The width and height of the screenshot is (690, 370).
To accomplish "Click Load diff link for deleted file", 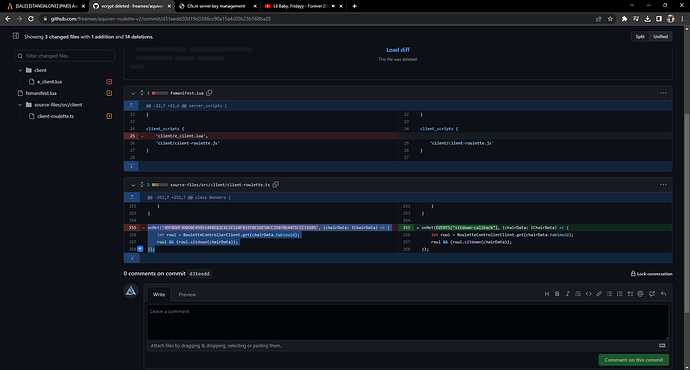I will [398, 50].
